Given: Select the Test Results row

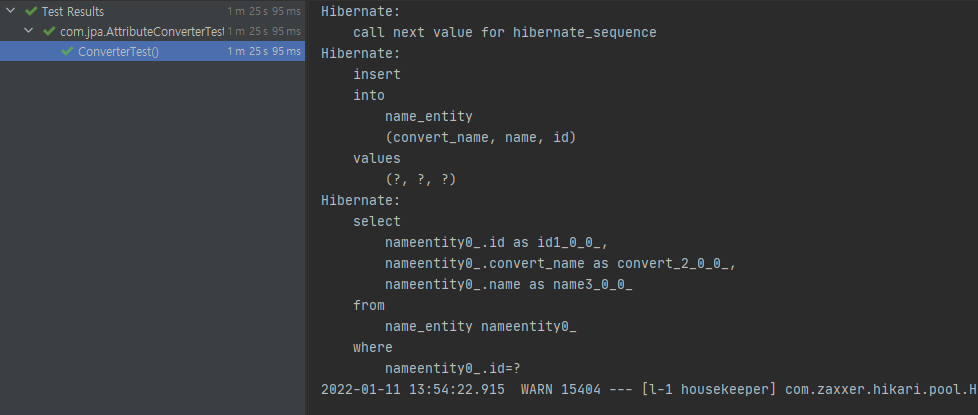Looking at the screenshot, I should (x=152, y=11).
